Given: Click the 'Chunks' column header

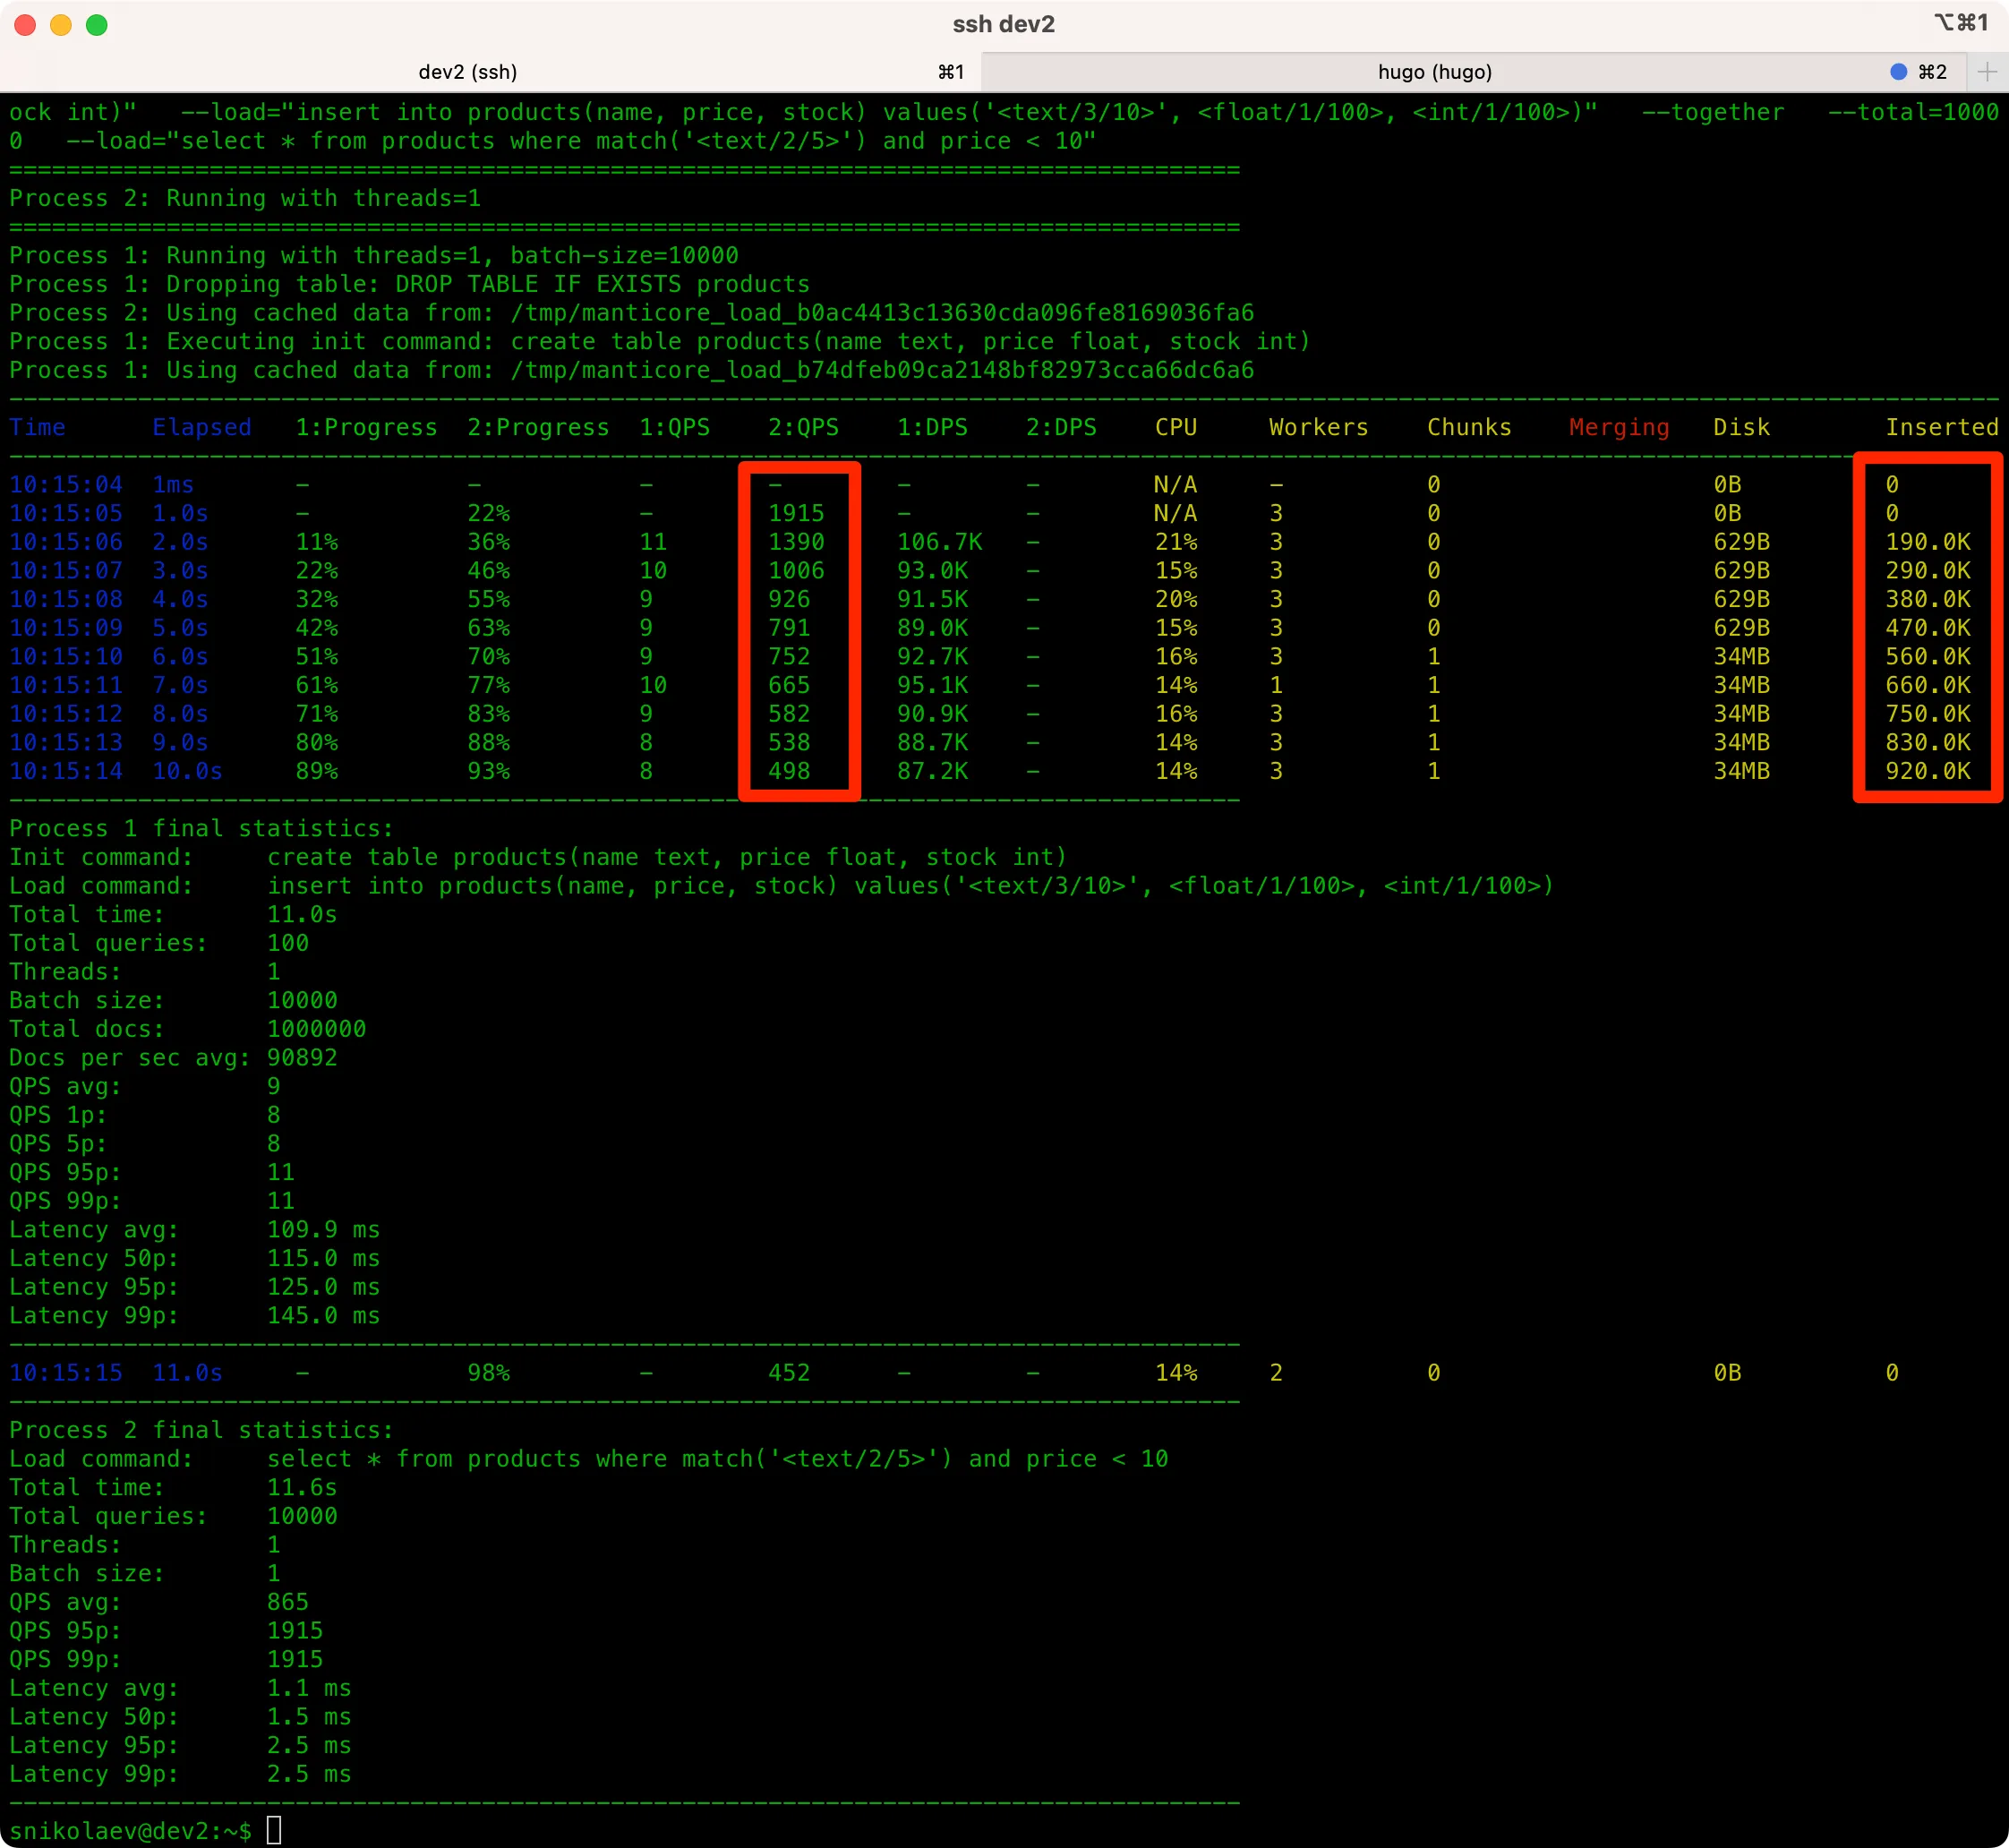Looking at the screenshot, I should 1469,427.
